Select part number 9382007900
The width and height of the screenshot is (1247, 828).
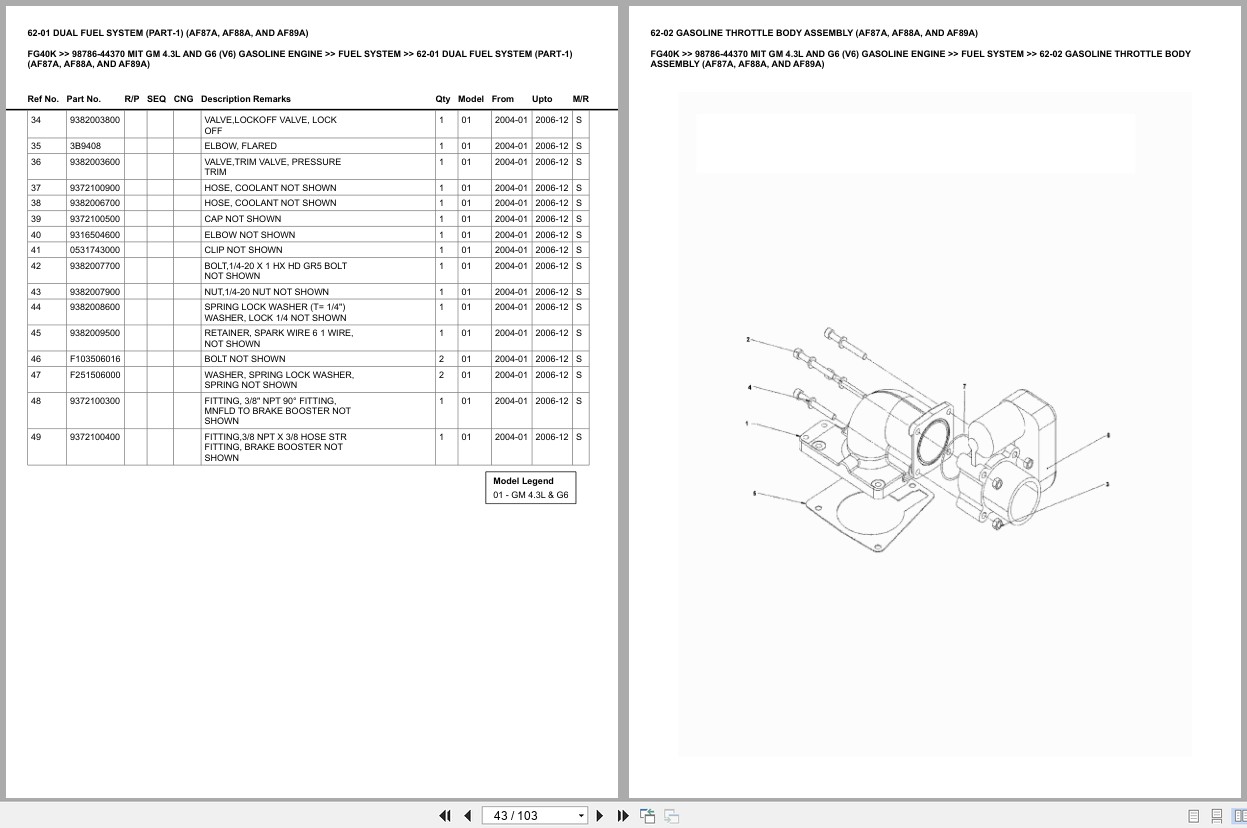(x=95, y=292)
